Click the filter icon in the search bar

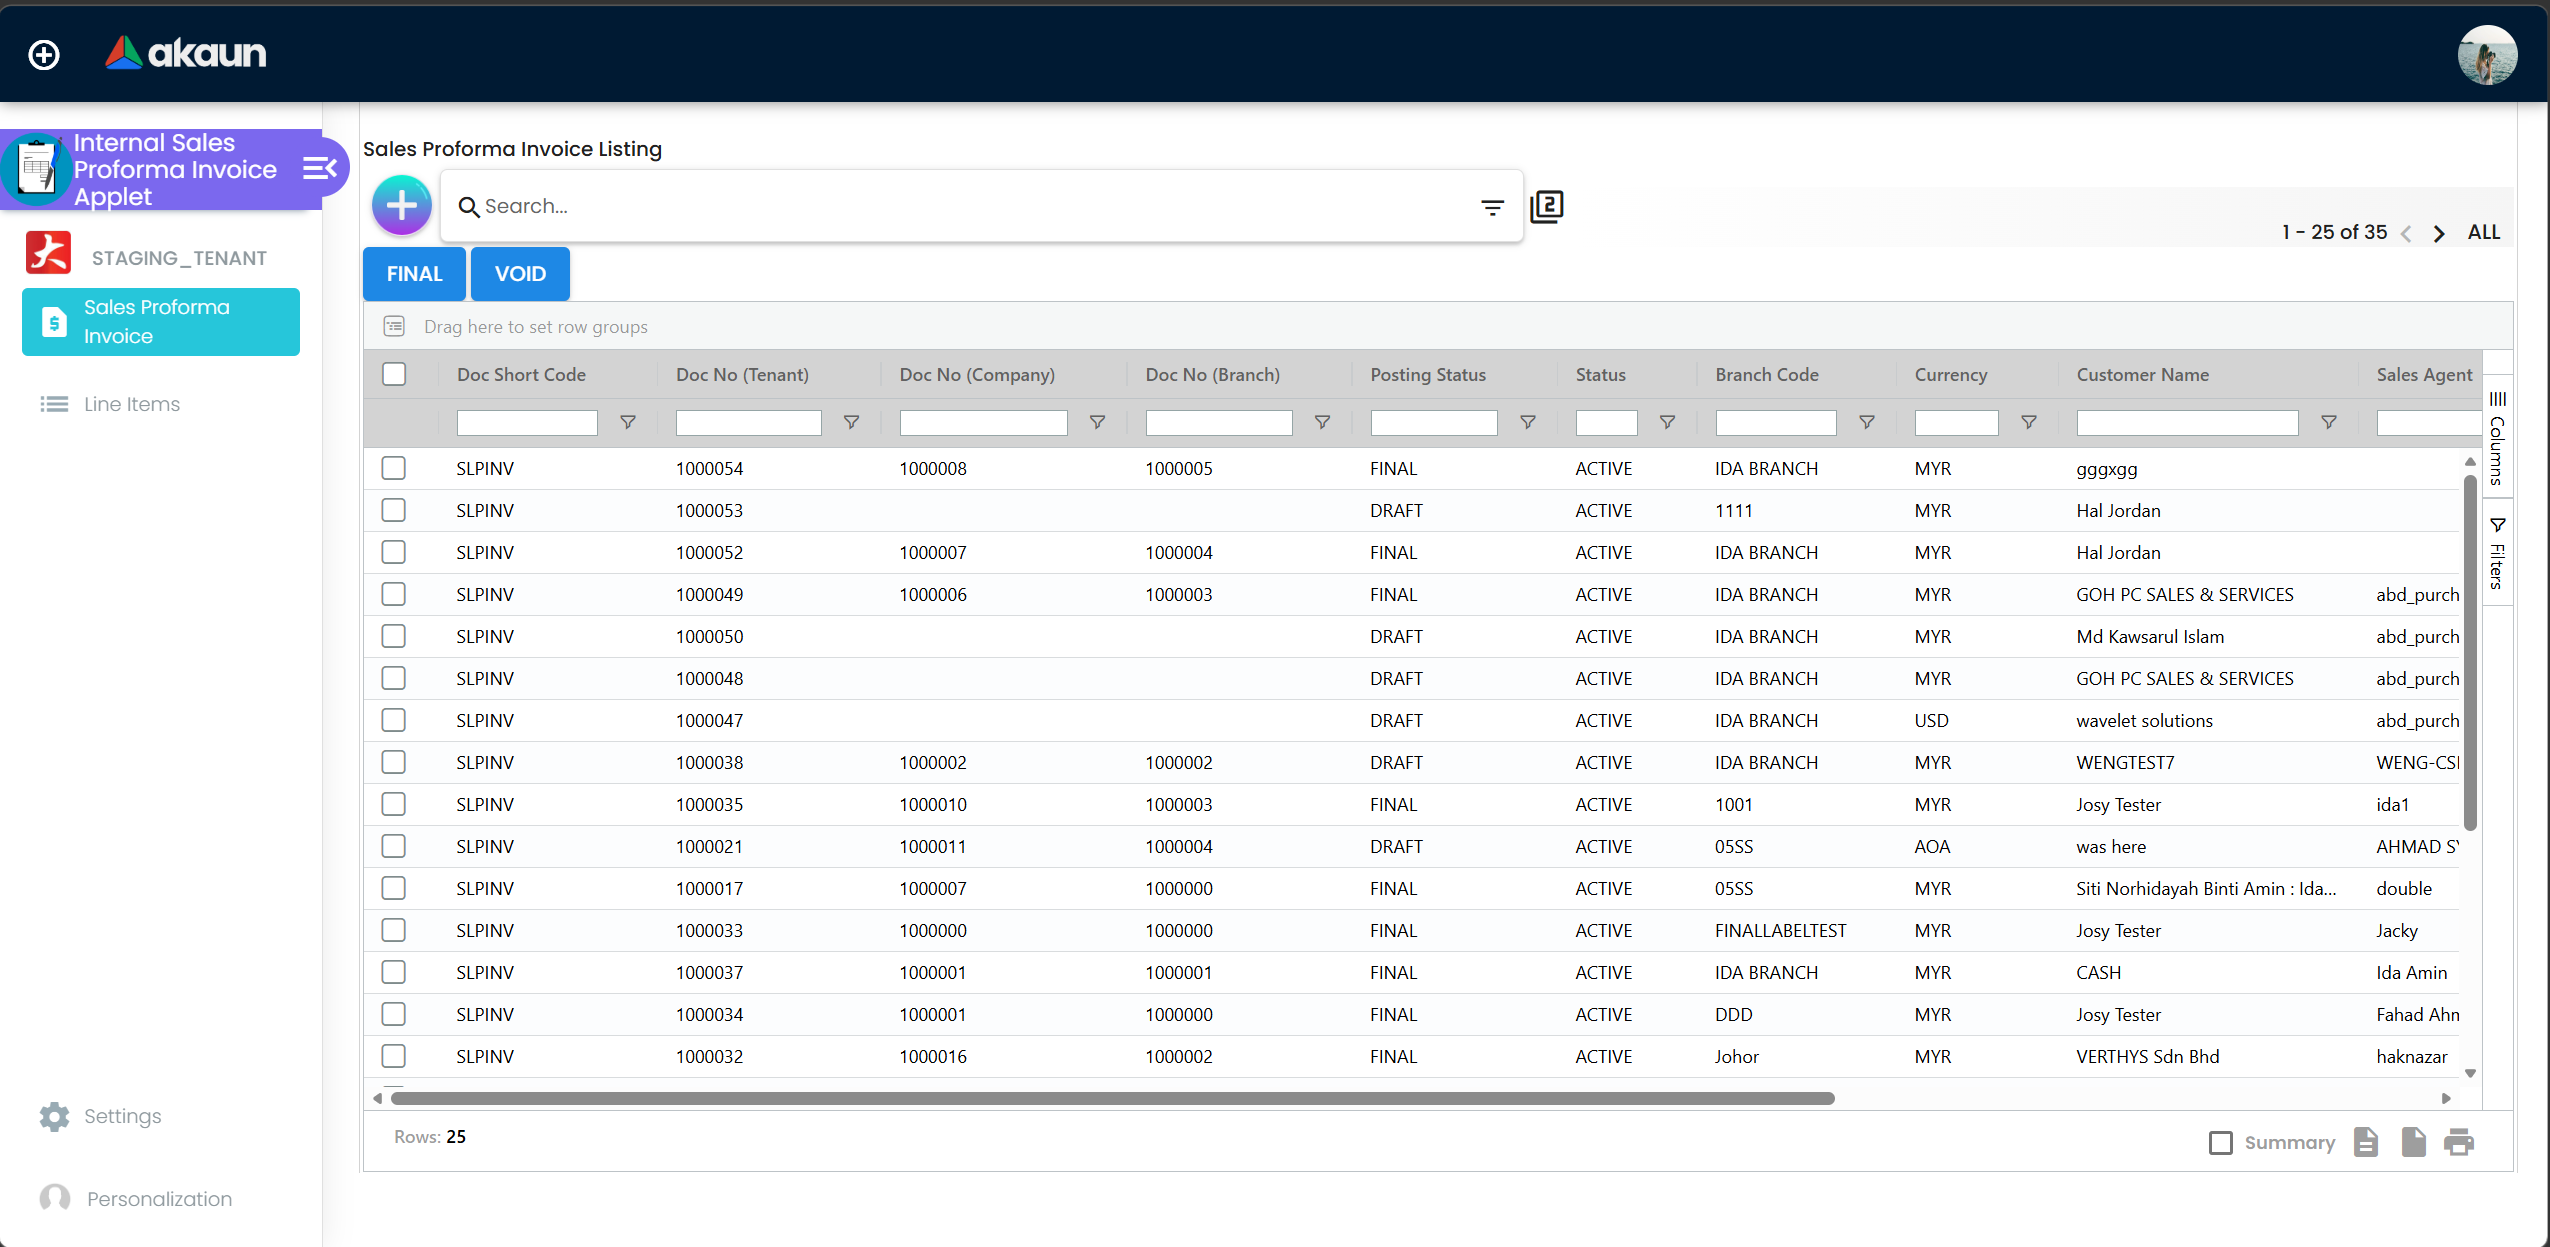1492,207
